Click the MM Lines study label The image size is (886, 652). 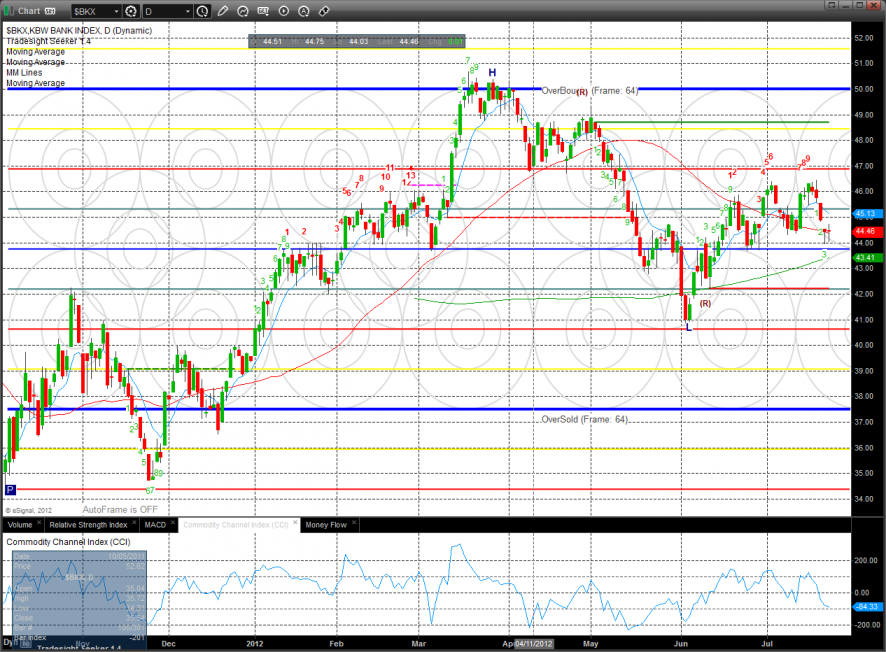pyautogui.click(x=24, y=72)
